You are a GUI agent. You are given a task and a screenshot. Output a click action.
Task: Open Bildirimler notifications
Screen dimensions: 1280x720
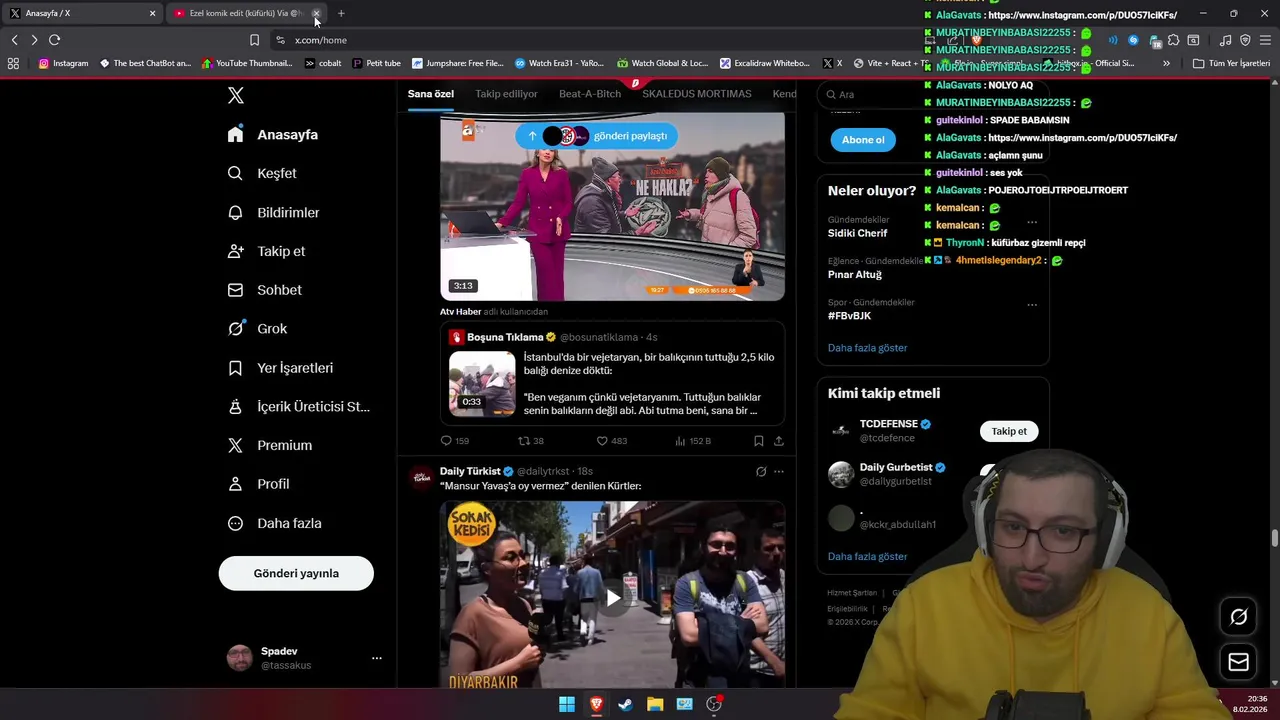pyautogui.click(x=274, y=212)
